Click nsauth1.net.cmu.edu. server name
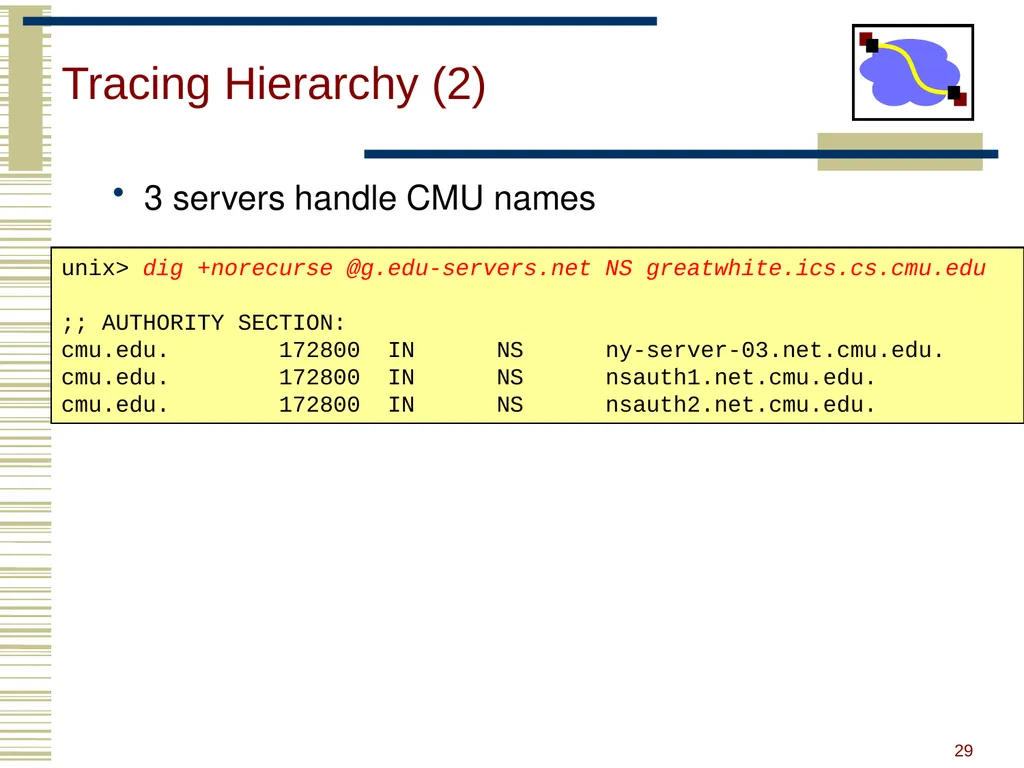 point(740,377)
